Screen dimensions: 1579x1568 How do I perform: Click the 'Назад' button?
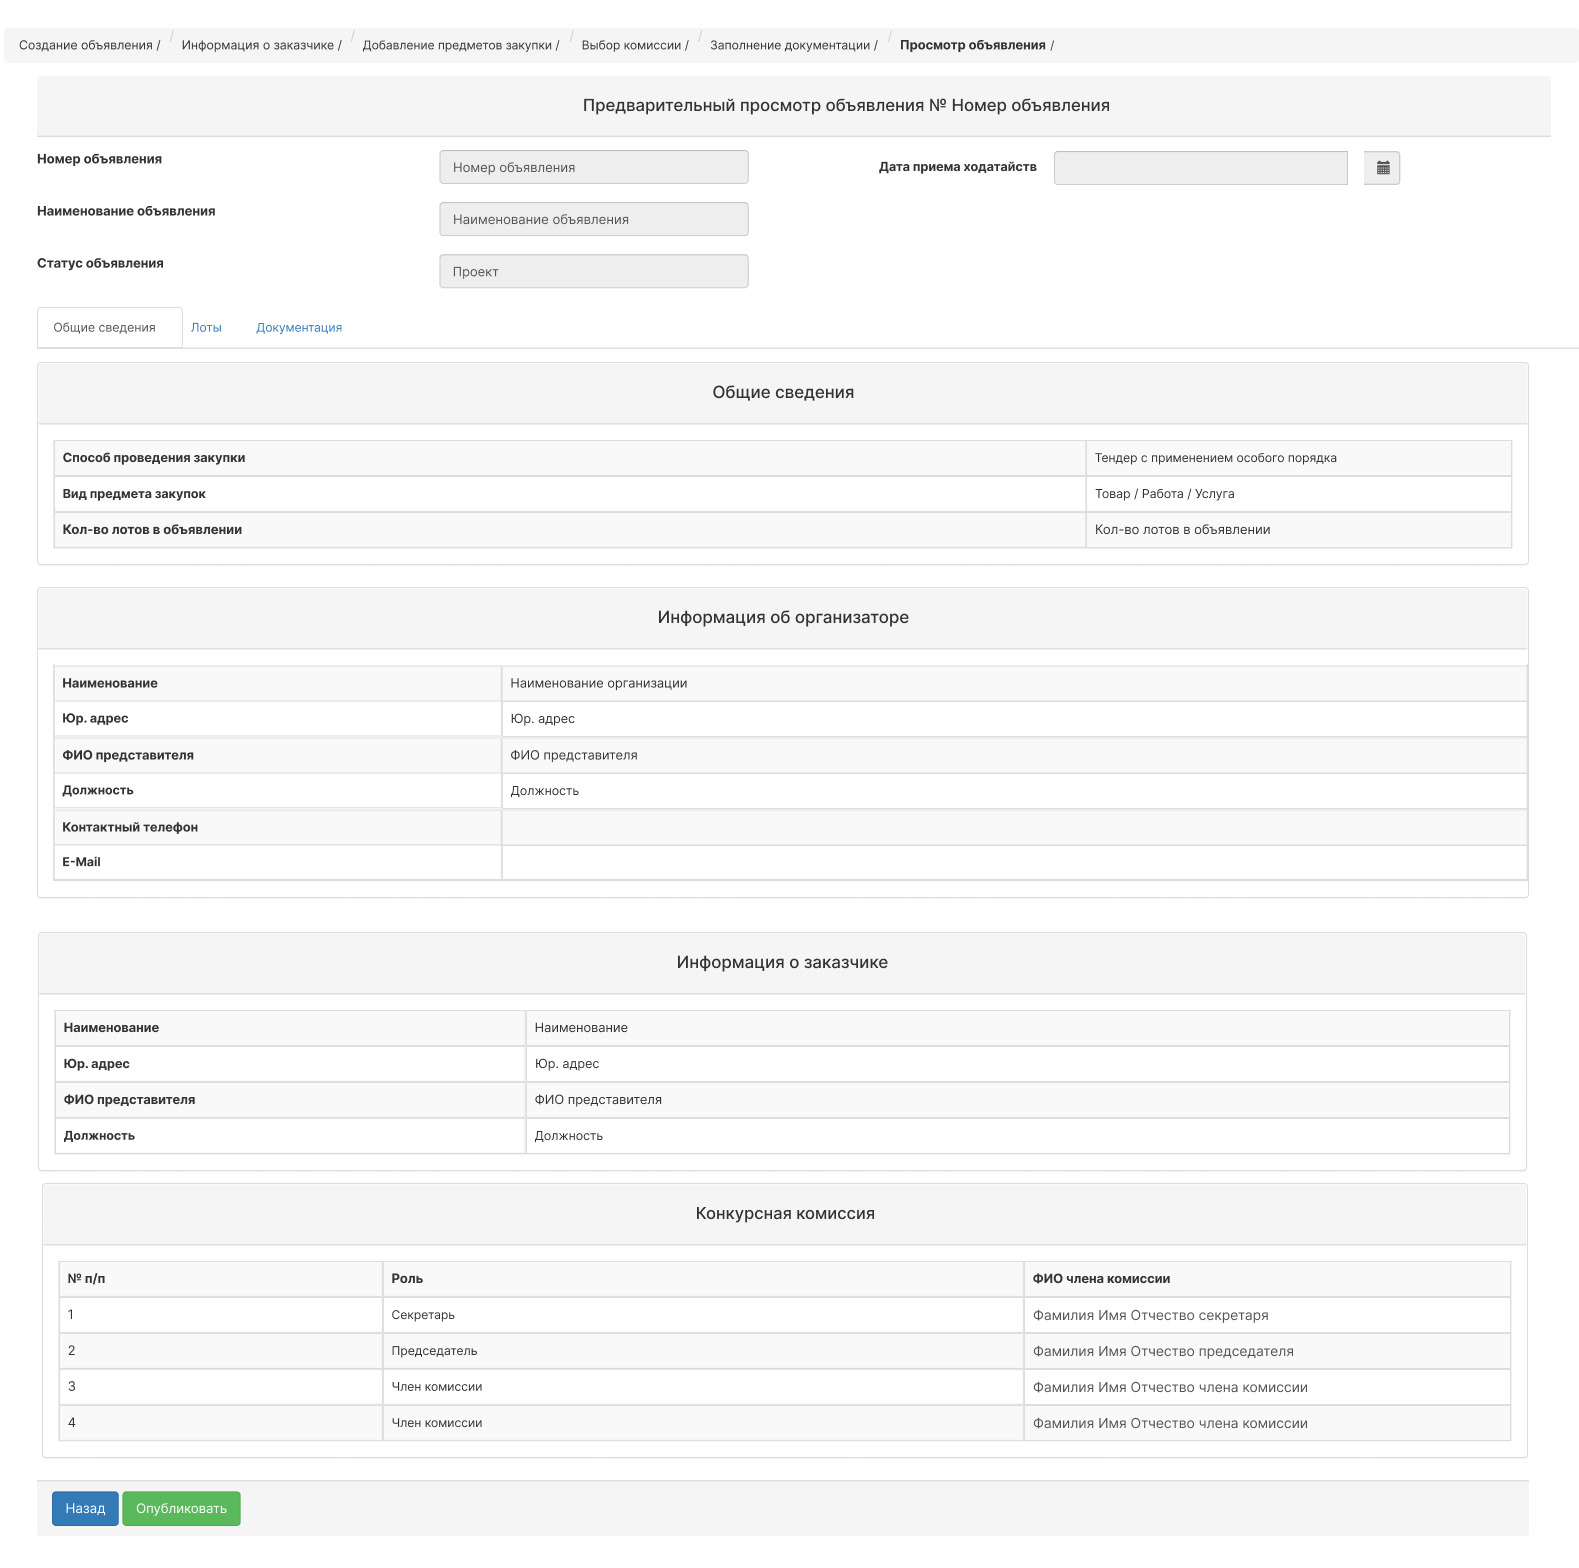coord(85,1508)
